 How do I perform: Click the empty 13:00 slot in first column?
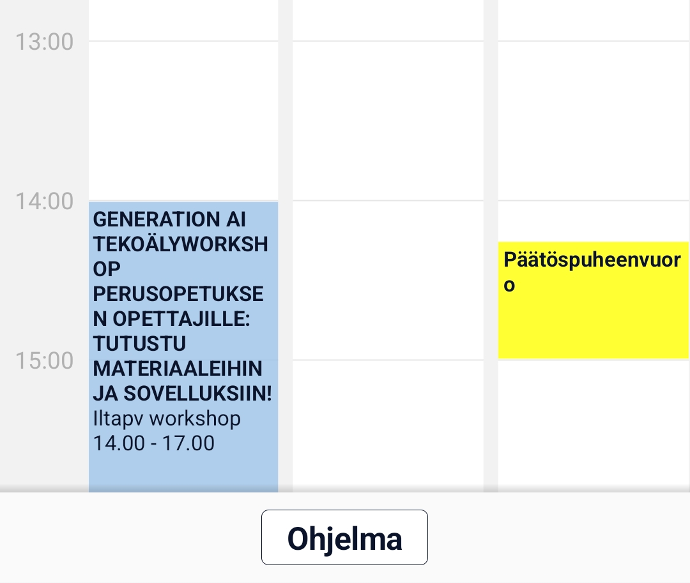[183, 121]
